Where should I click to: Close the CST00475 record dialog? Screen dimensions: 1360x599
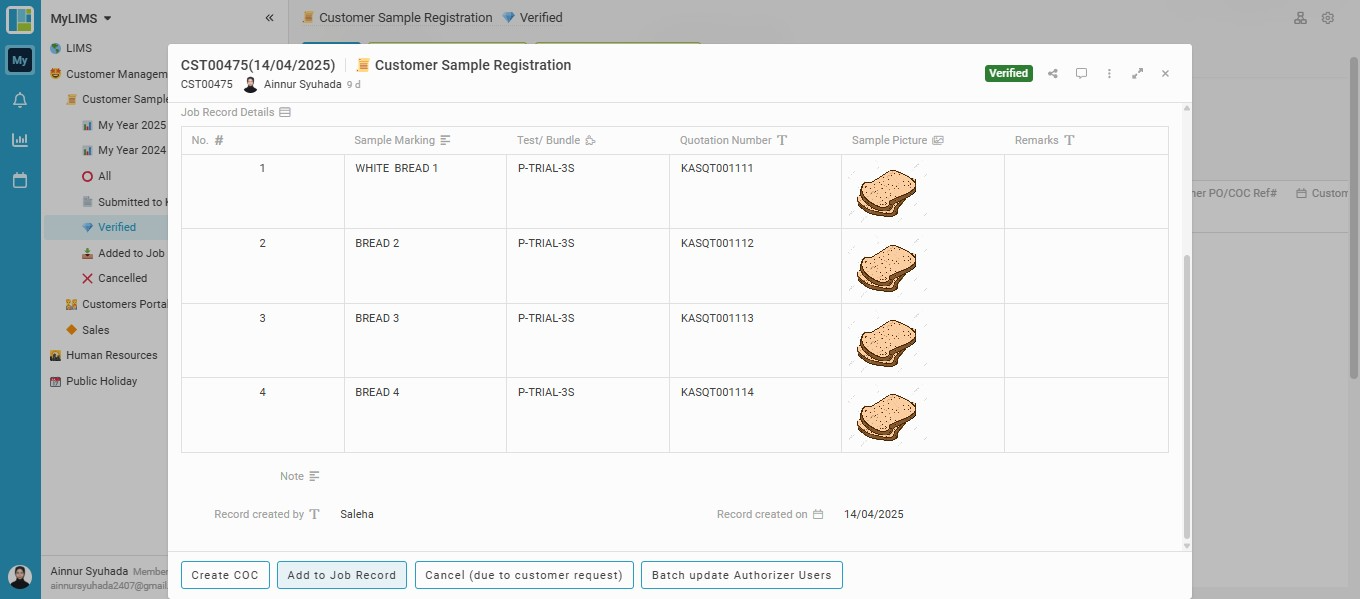pos(1165,73)
